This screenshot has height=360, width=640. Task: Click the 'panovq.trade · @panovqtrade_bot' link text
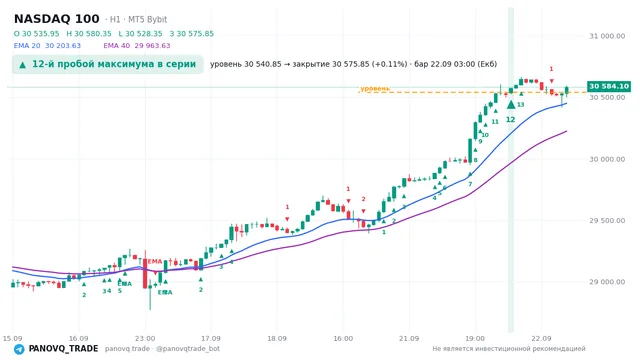pyautogui.click(x=162, y=349)
